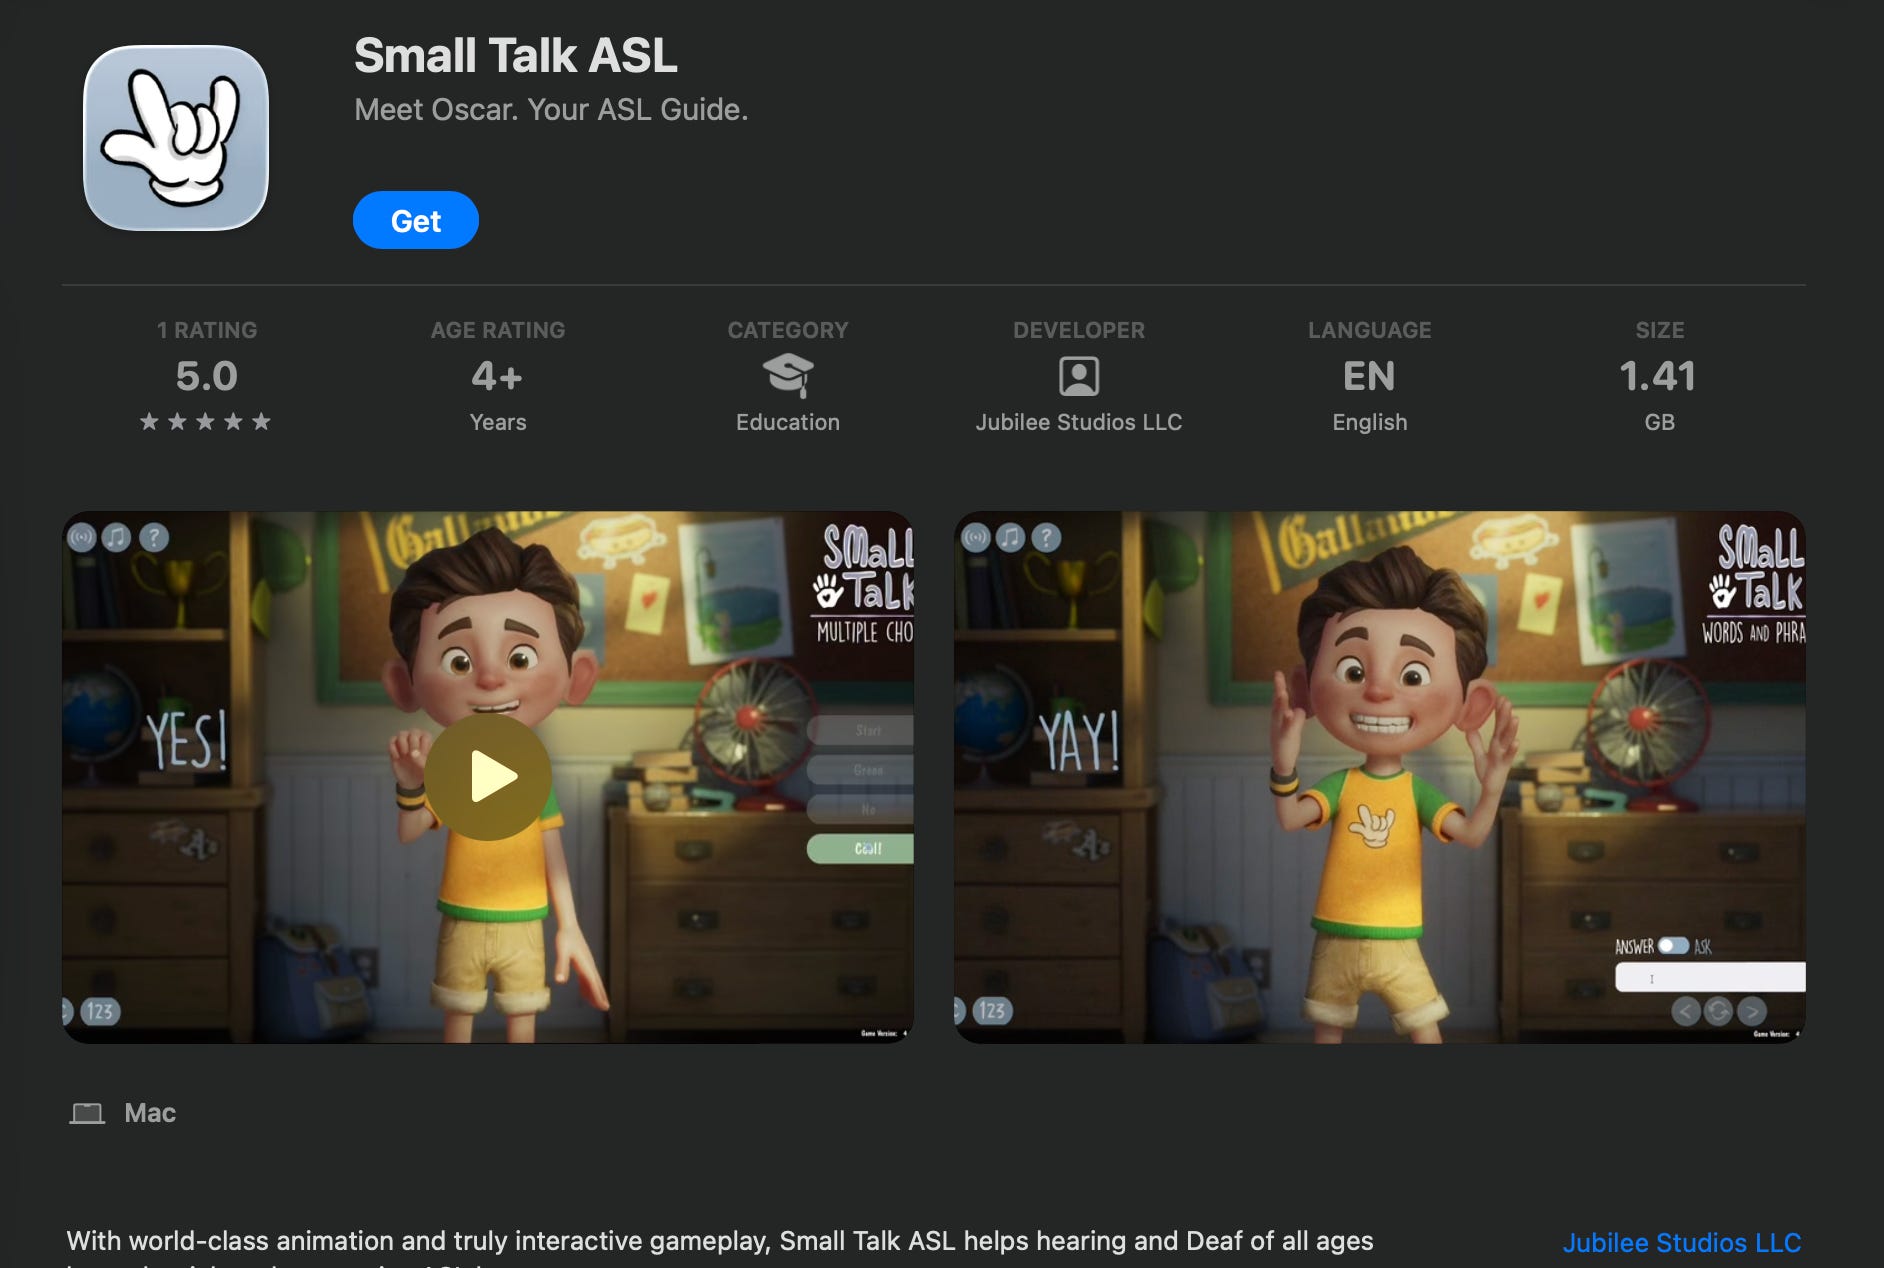The image size is (1884, 1268).
Task: Click the subtitle "Meet Oscar. Your ASL Guide."
Action: pos(551,109)
